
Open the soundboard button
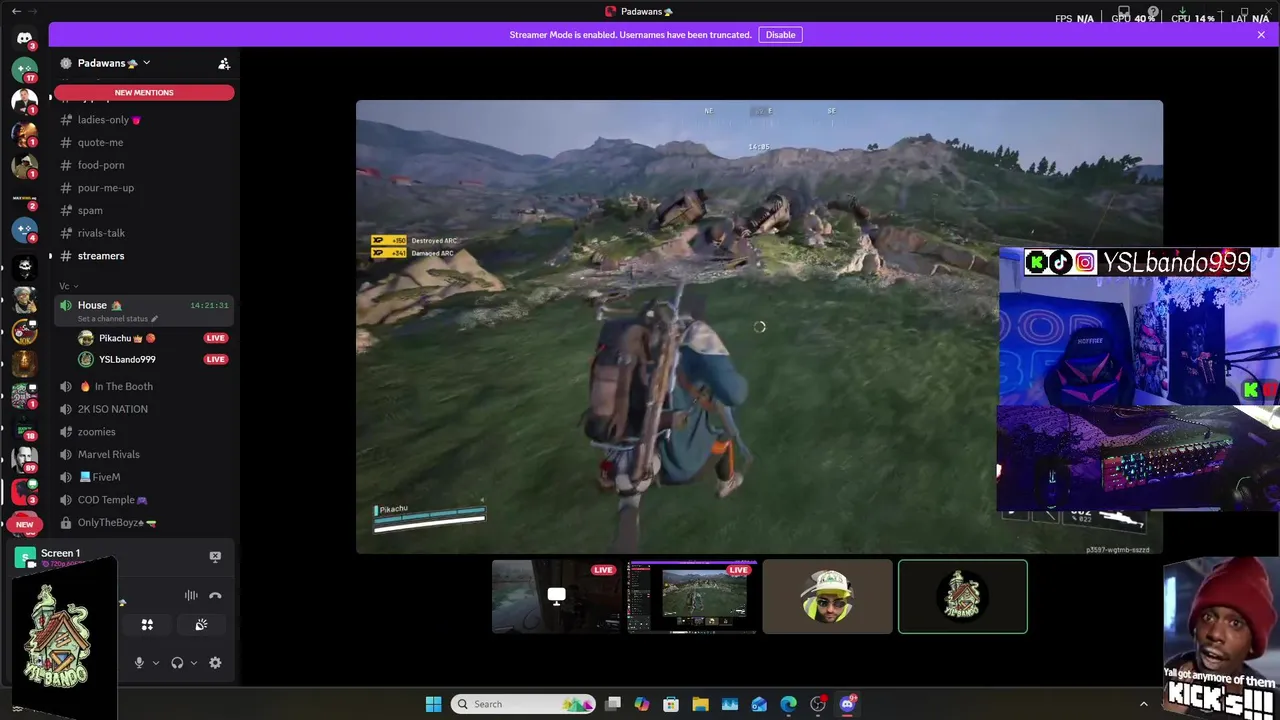point(201,625)
